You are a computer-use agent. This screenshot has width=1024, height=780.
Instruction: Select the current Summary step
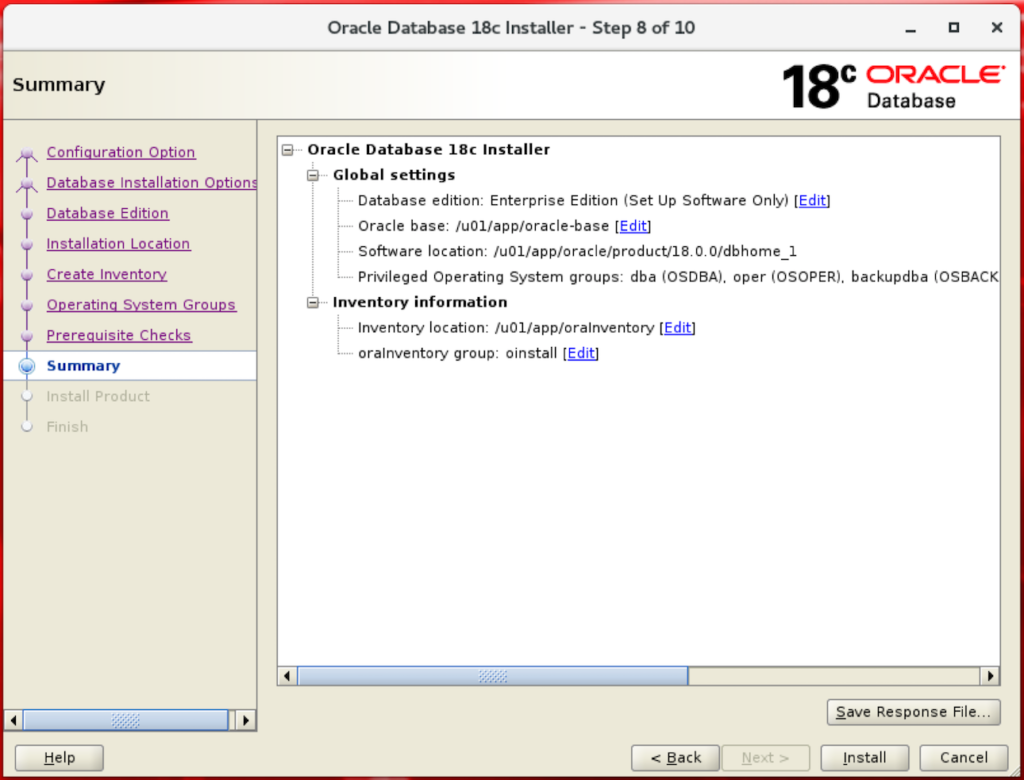[84, 366]
